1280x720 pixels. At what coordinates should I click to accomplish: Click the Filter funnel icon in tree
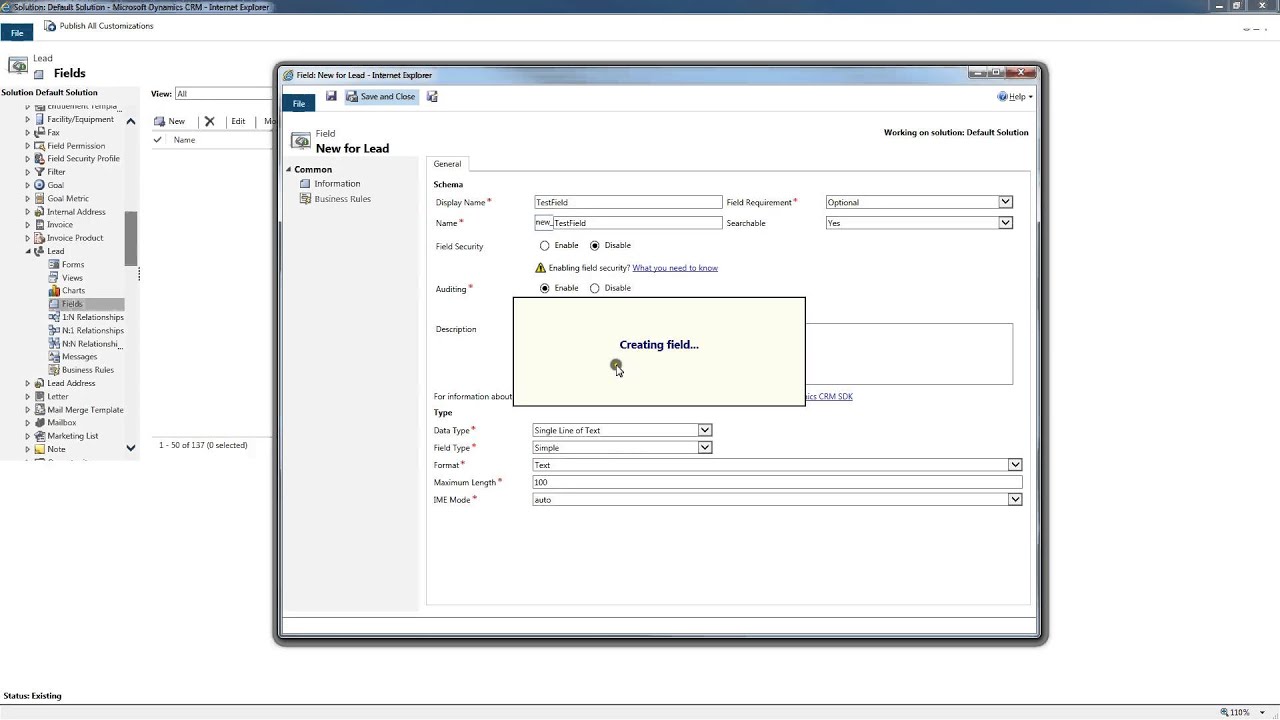tap(39, 172)
